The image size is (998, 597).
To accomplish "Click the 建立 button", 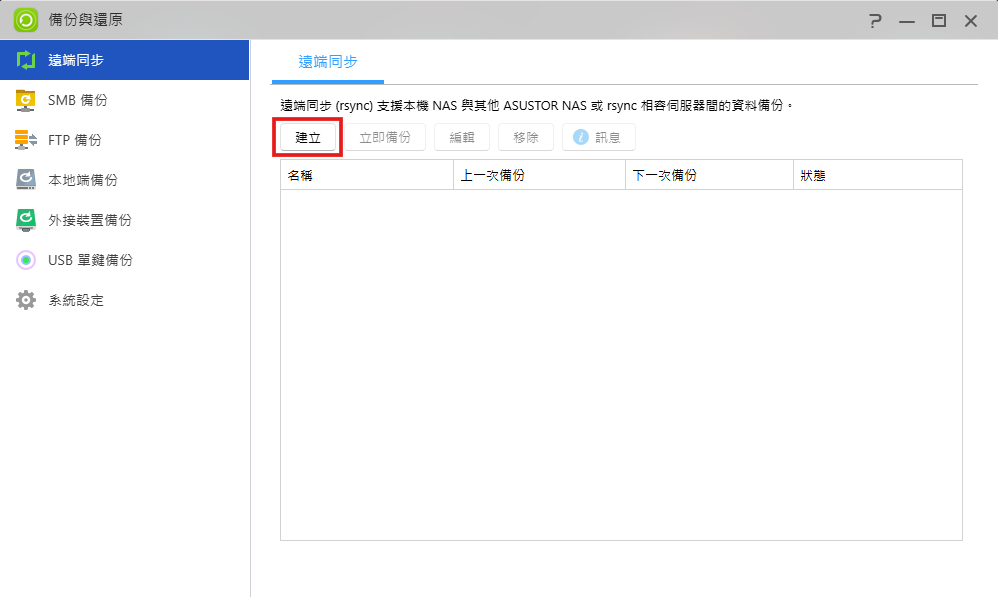I will tap(308, 137).
